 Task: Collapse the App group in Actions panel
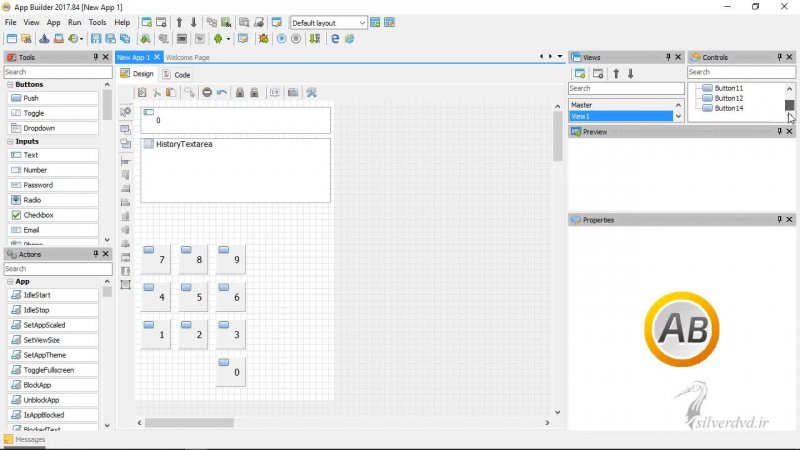[10, 281]
